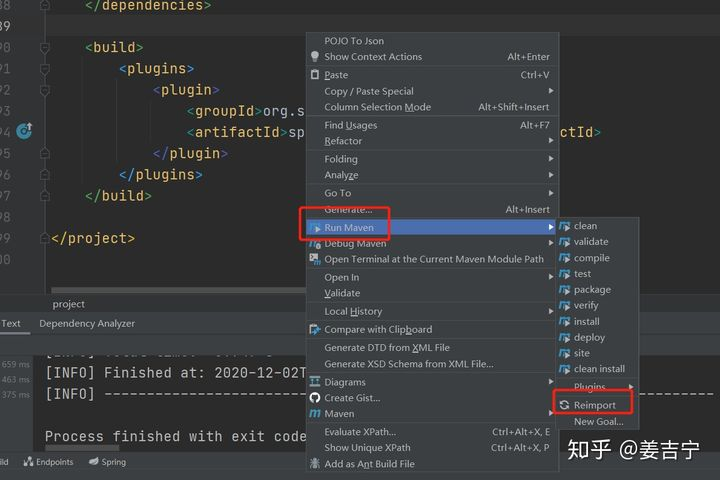Click the editor horizontal scrollbar

pos(178,290)
